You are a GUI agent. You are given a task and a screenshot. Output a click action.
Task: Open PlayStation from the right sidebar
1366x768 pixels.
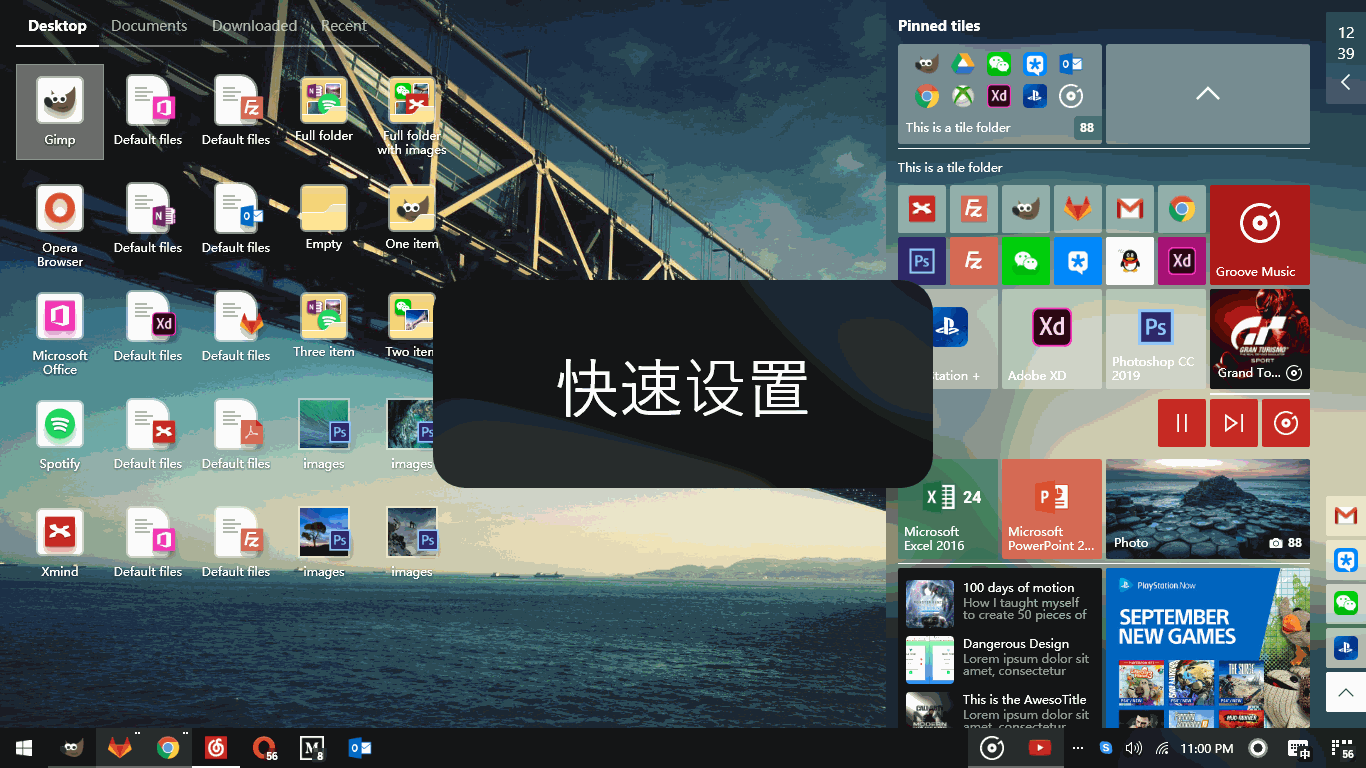(x=1346, y=648)
